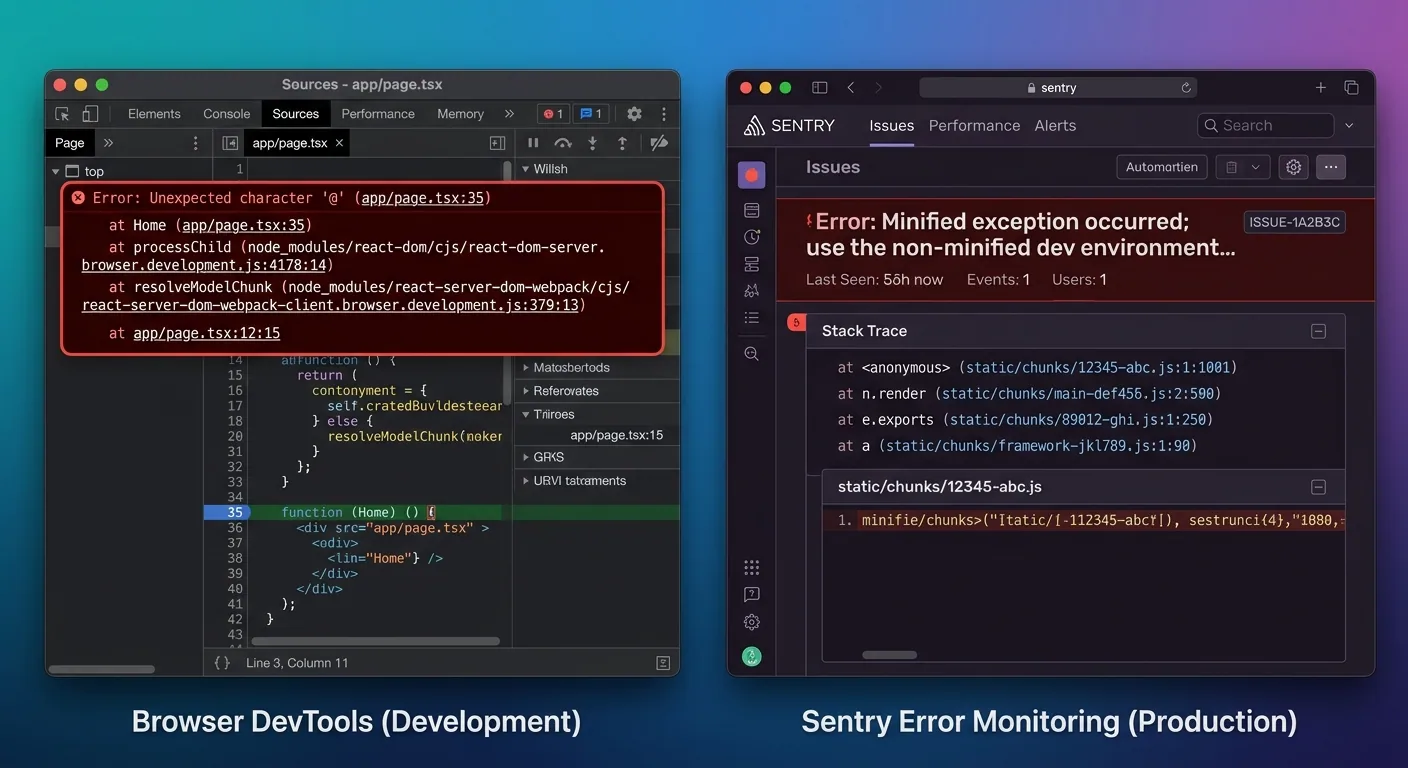Click the pretty-print braces icon

point(222,663)
